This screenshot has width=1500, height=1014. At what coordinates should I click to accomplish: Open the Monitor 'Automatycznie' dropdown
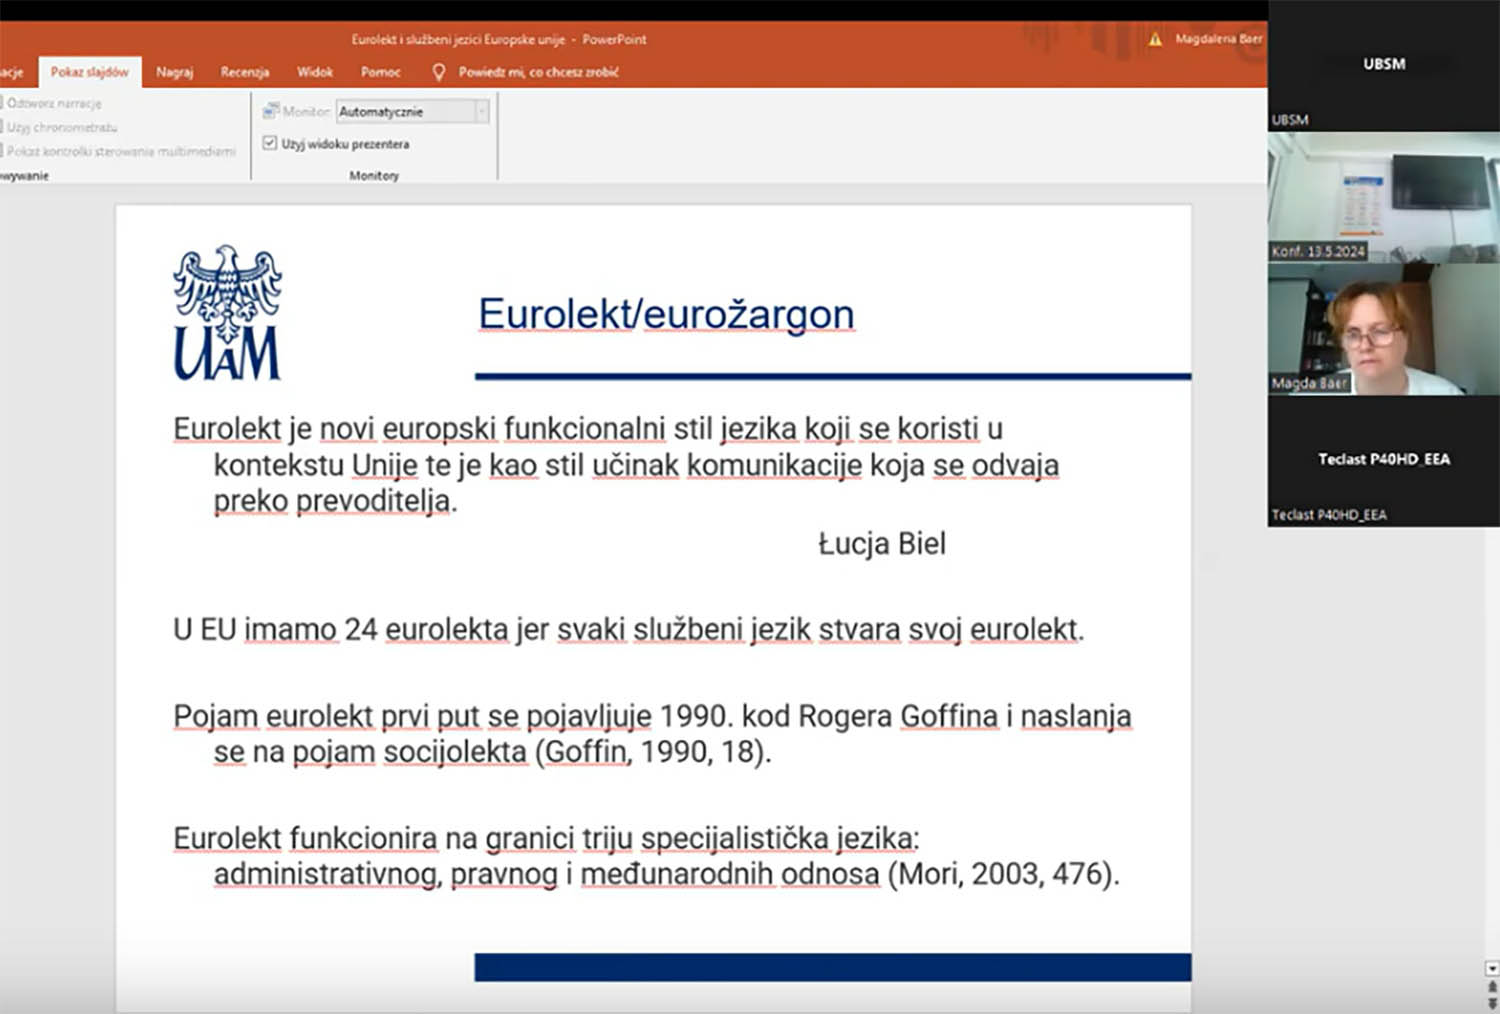pyautogui.click(x=481, y=111)
